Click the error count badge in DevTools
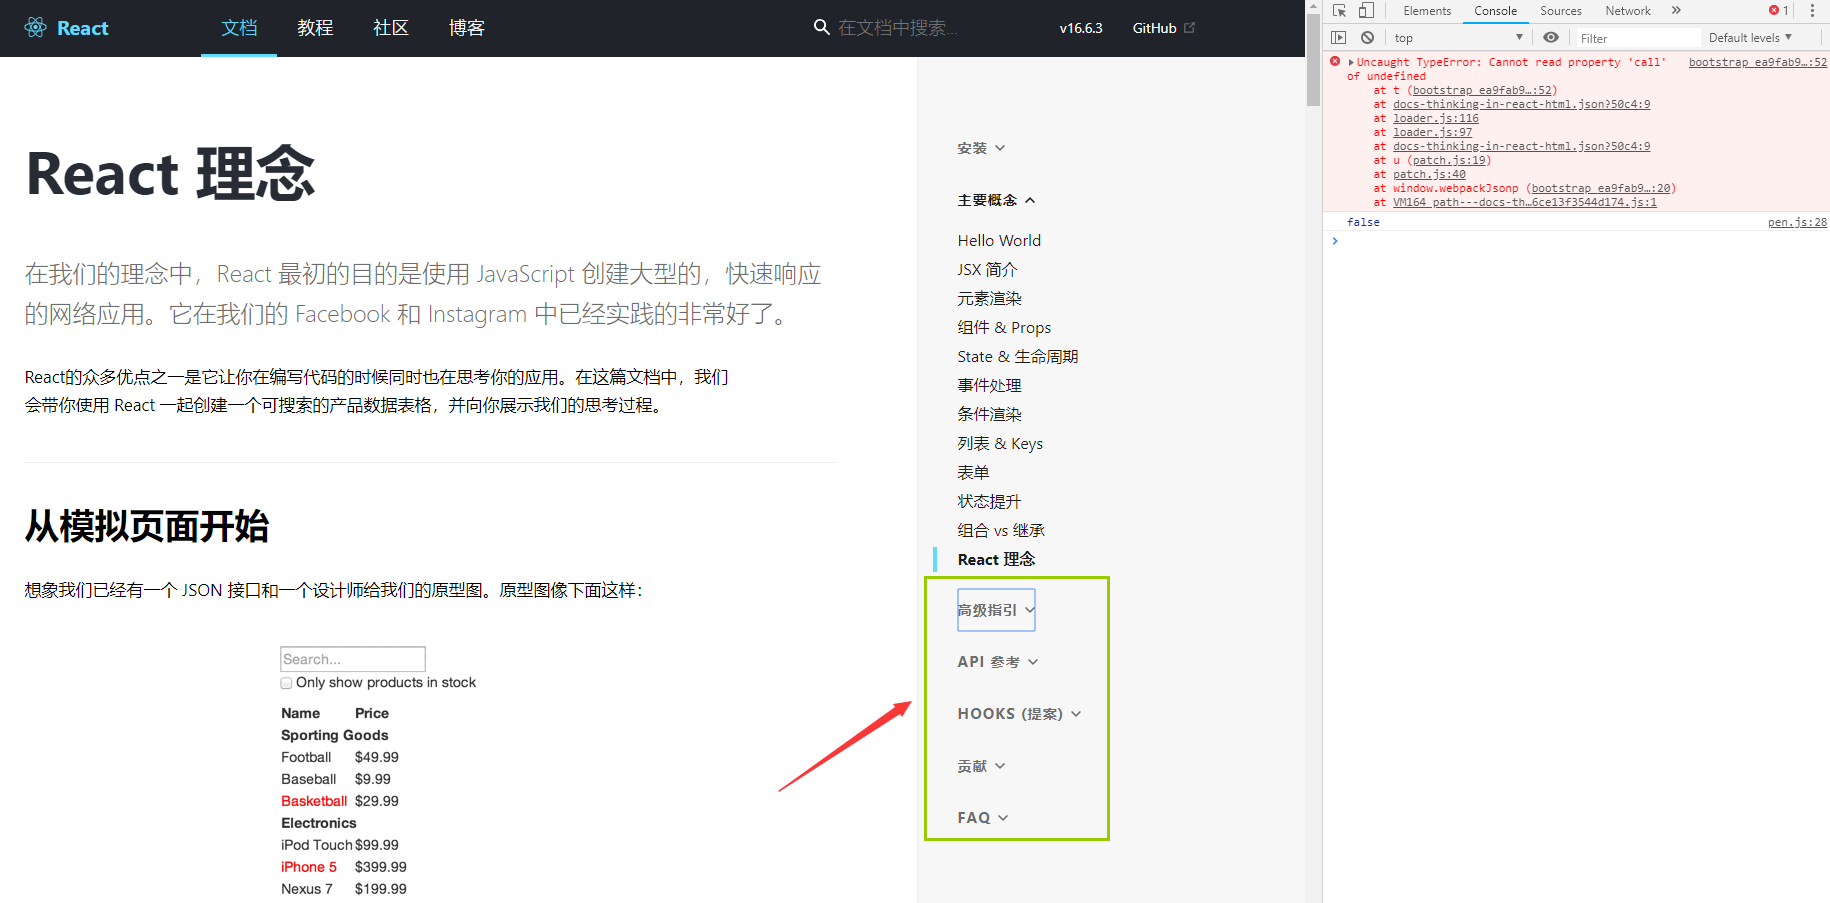1830x903 pixels. click(x=1775, y=10)
